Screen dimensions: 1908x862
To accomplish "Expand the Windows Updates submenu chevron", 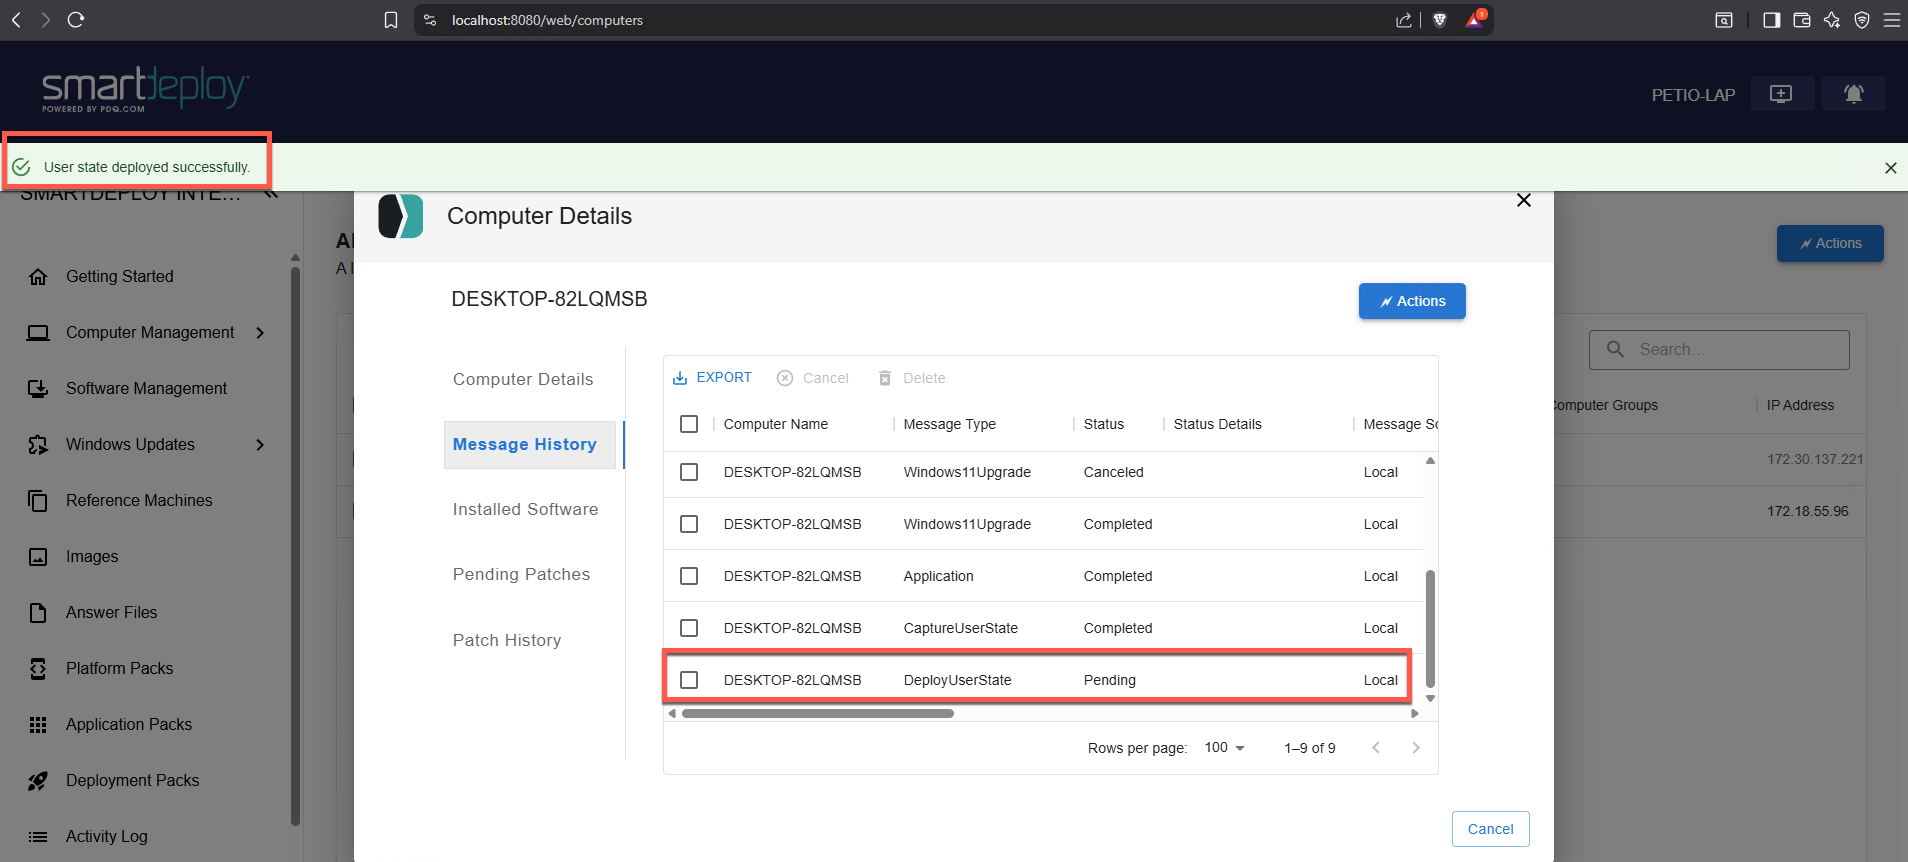I will (260, 445).
